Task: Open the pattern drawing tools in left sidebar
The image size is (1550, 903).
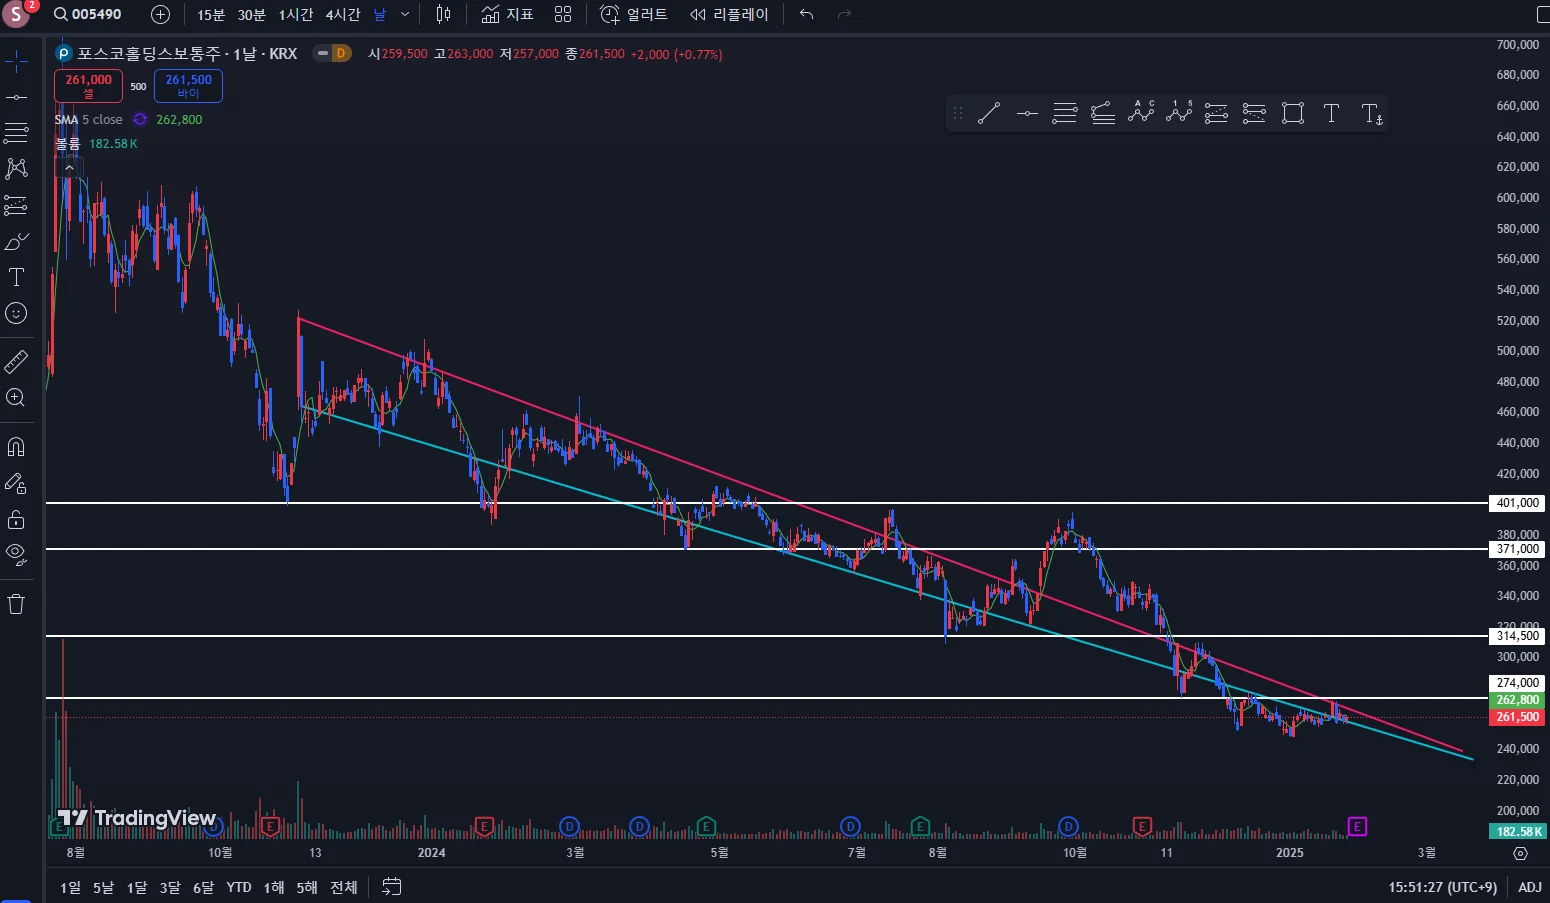Action: (x=16, y=169)
